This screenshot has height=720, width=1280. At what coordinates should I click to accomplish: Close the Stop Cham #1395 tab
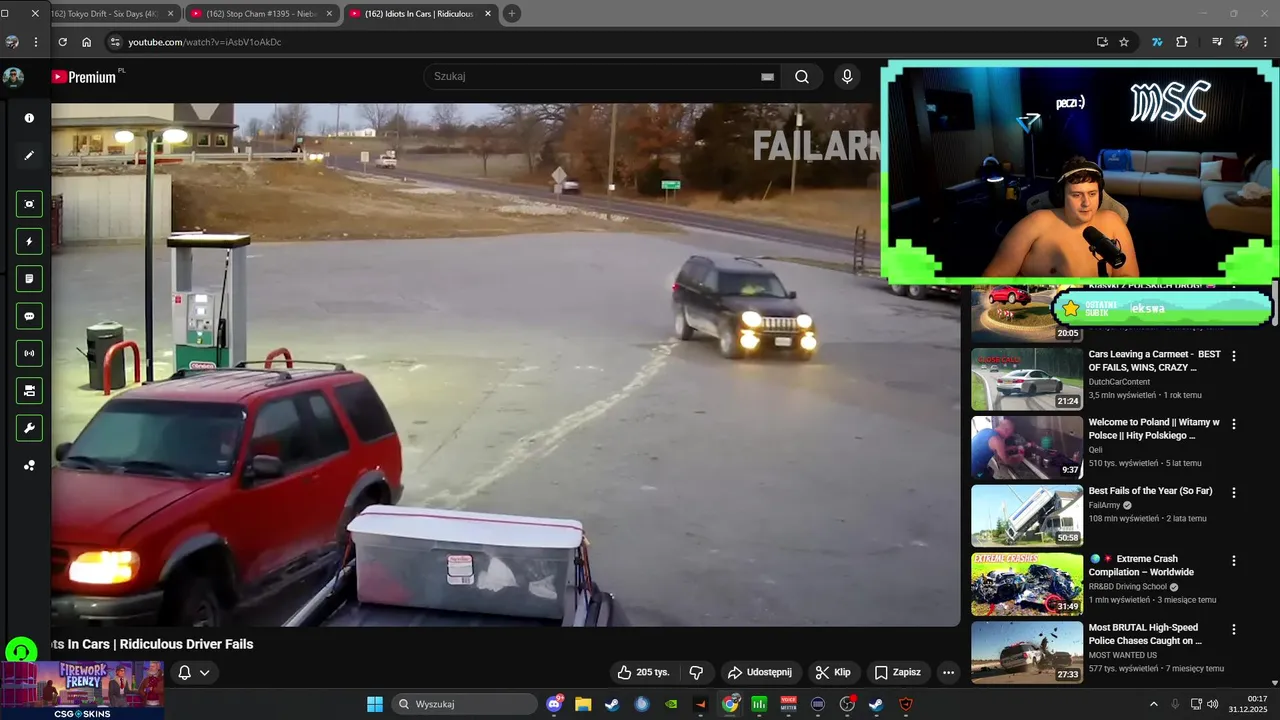click(x=329, y=14)
